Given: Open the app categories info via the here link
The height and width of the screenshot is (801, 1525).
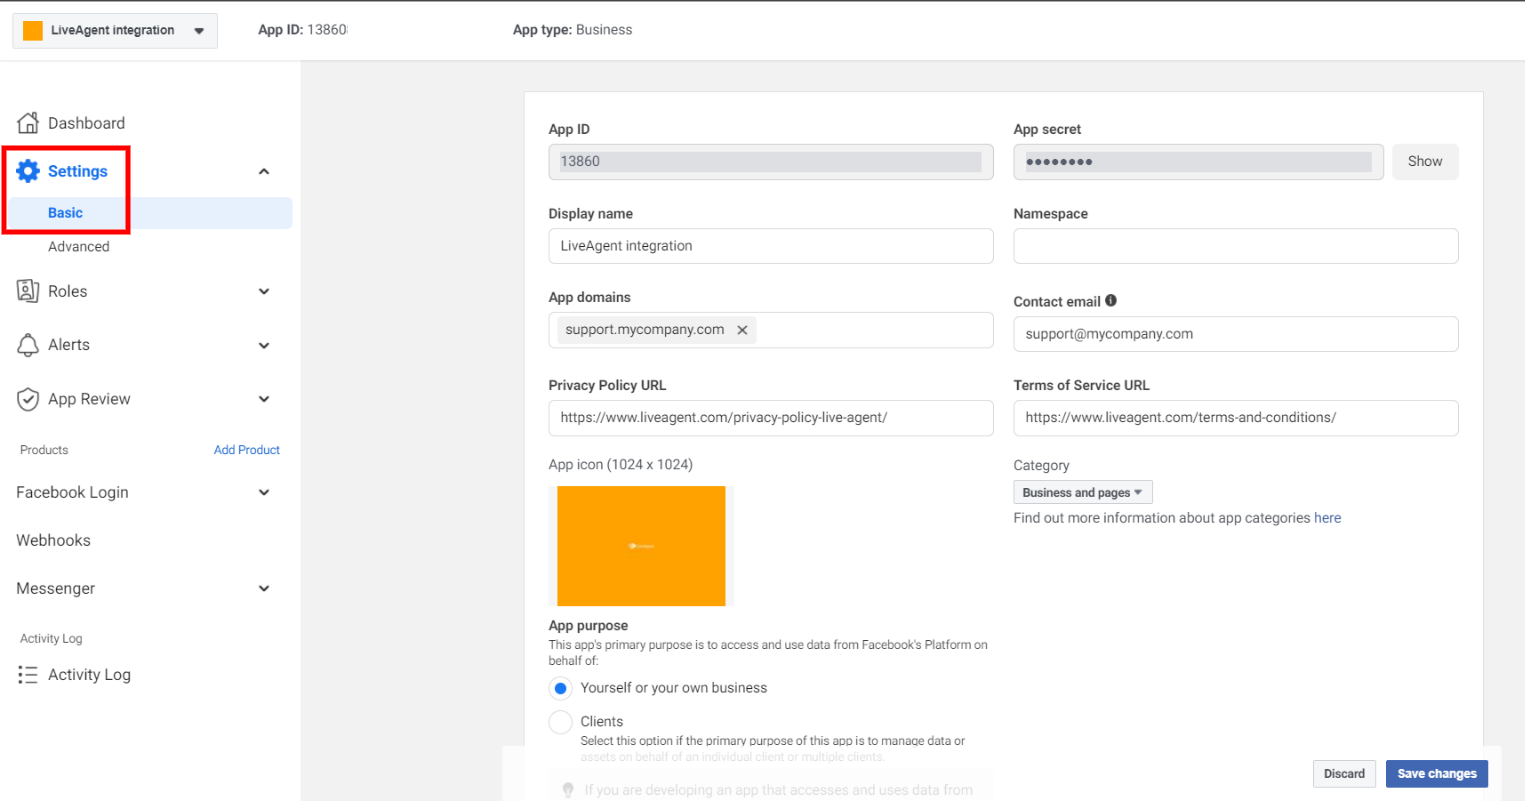Looking at the screenshot, I should point(1327,517).
